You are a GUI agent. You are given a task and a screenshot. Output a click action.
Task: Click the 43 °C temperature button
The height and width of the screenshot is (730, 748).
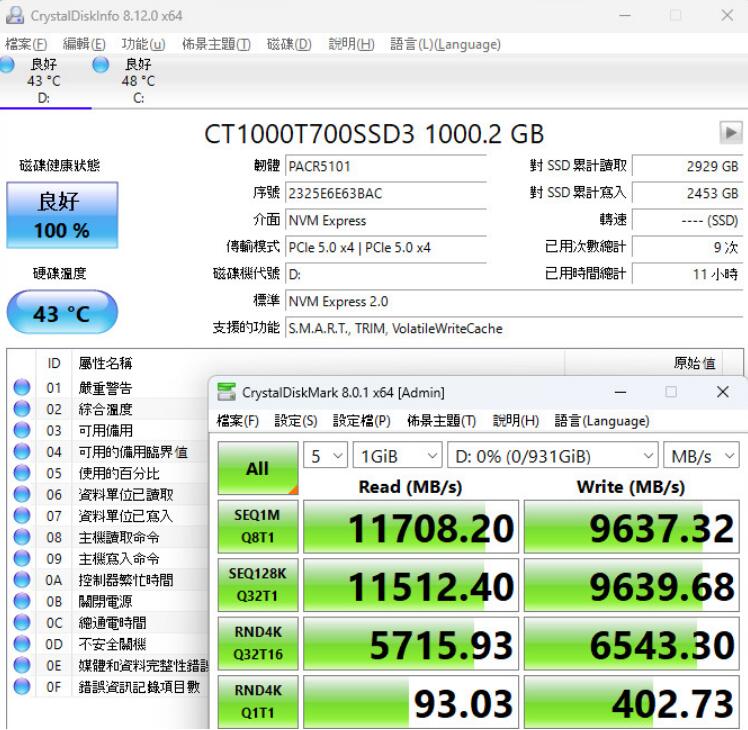pyautogui.click(x=62, y=313)
